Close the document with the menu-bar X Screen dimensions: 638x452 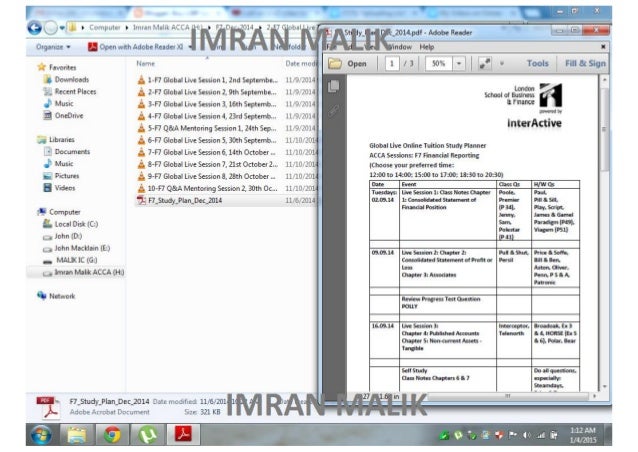click(603, 47)
